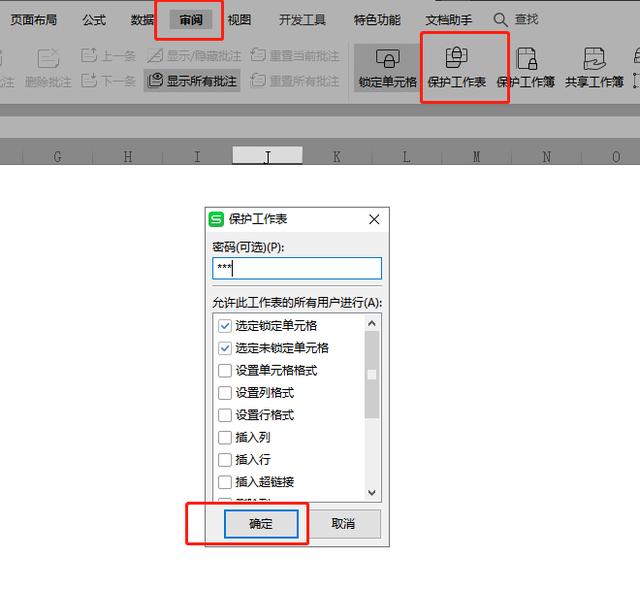Click the permissions list scroll down arrow
The width and height of the screenshot is (640, 590).
pos(371,492)
